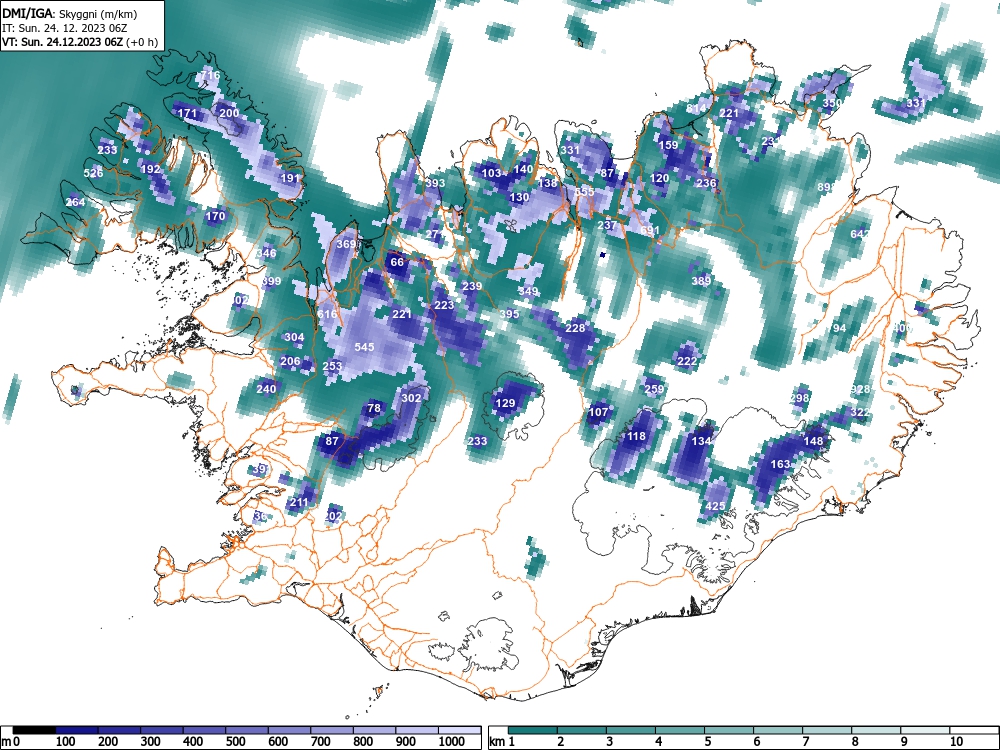This screenshot has height=750, width=1000.
Task: Click the palest lavender segment near 1000
Action: (460, 730)
